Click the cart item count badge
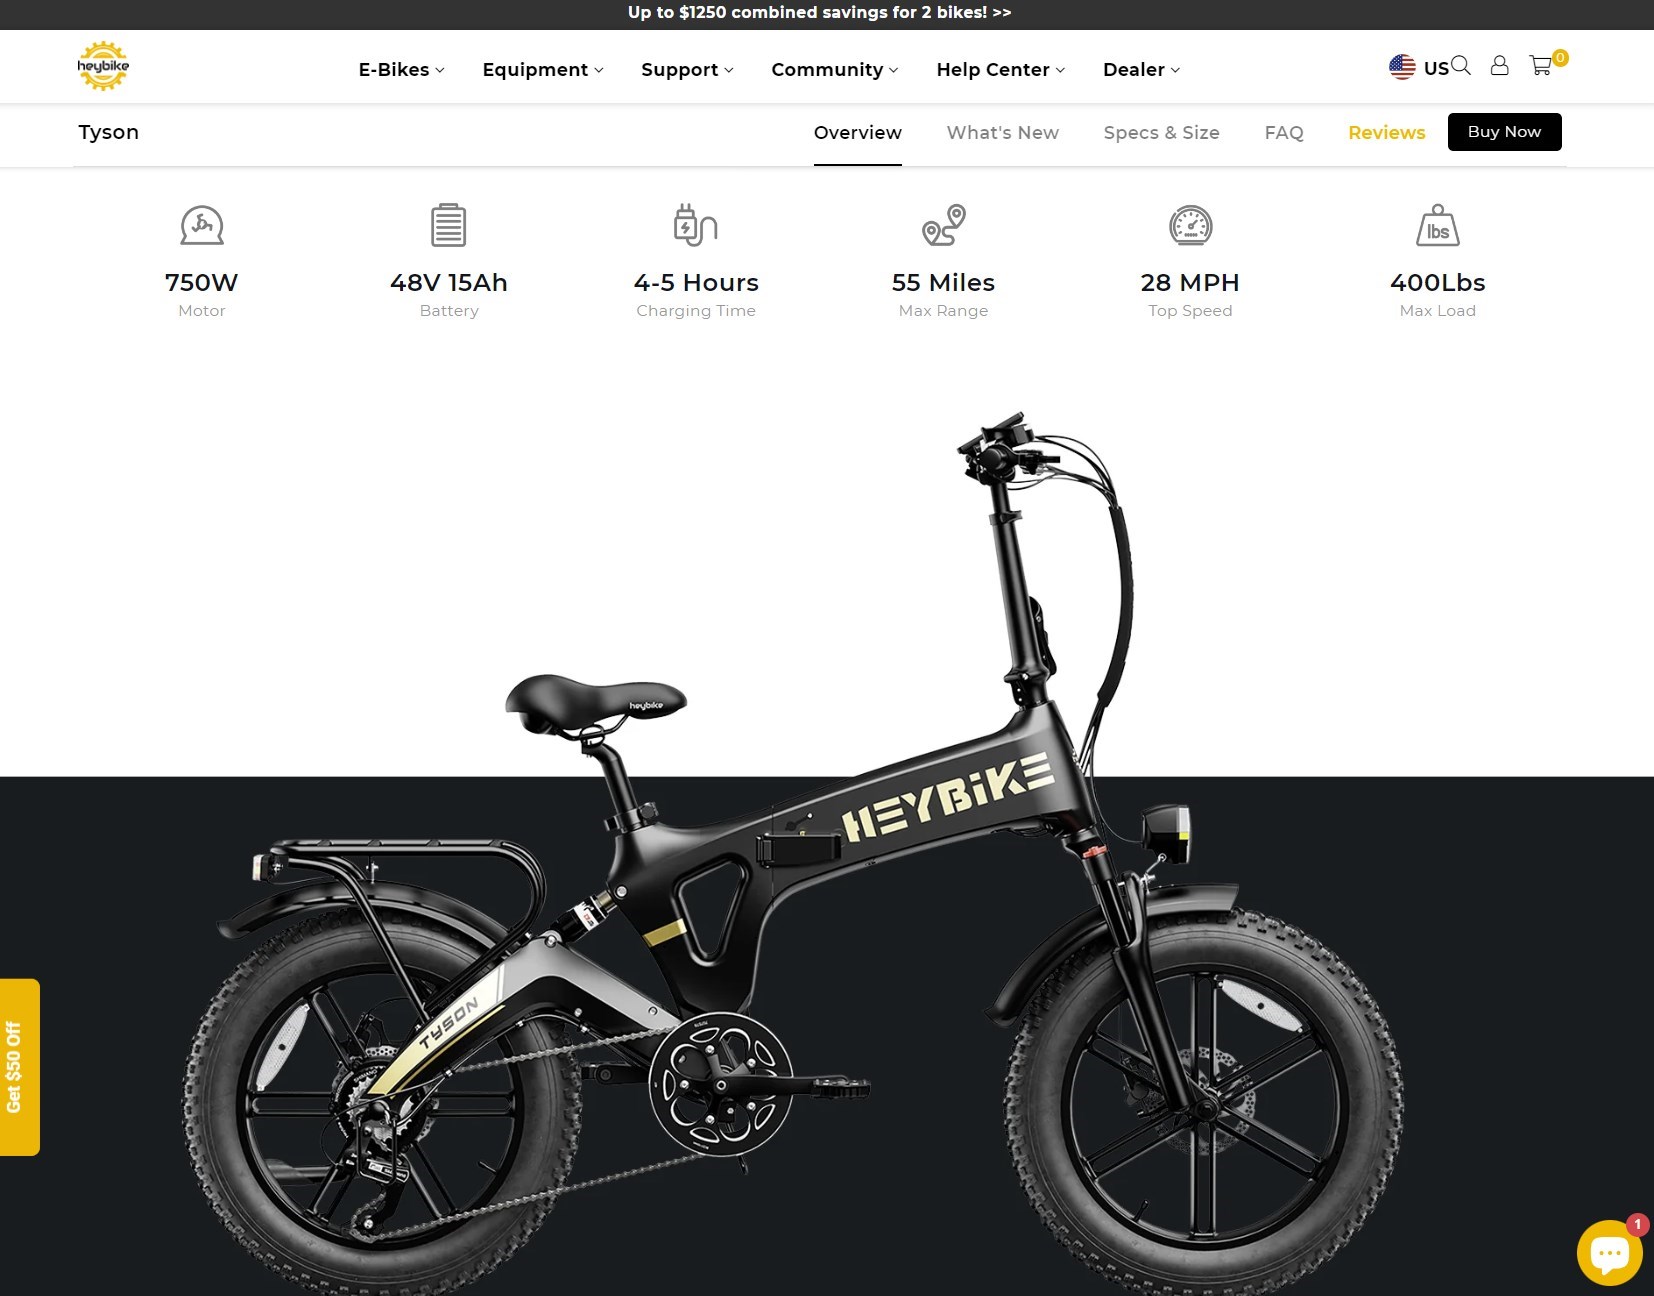The height and width of the screenshot is (1296, 1654). tap(1560, 57)
